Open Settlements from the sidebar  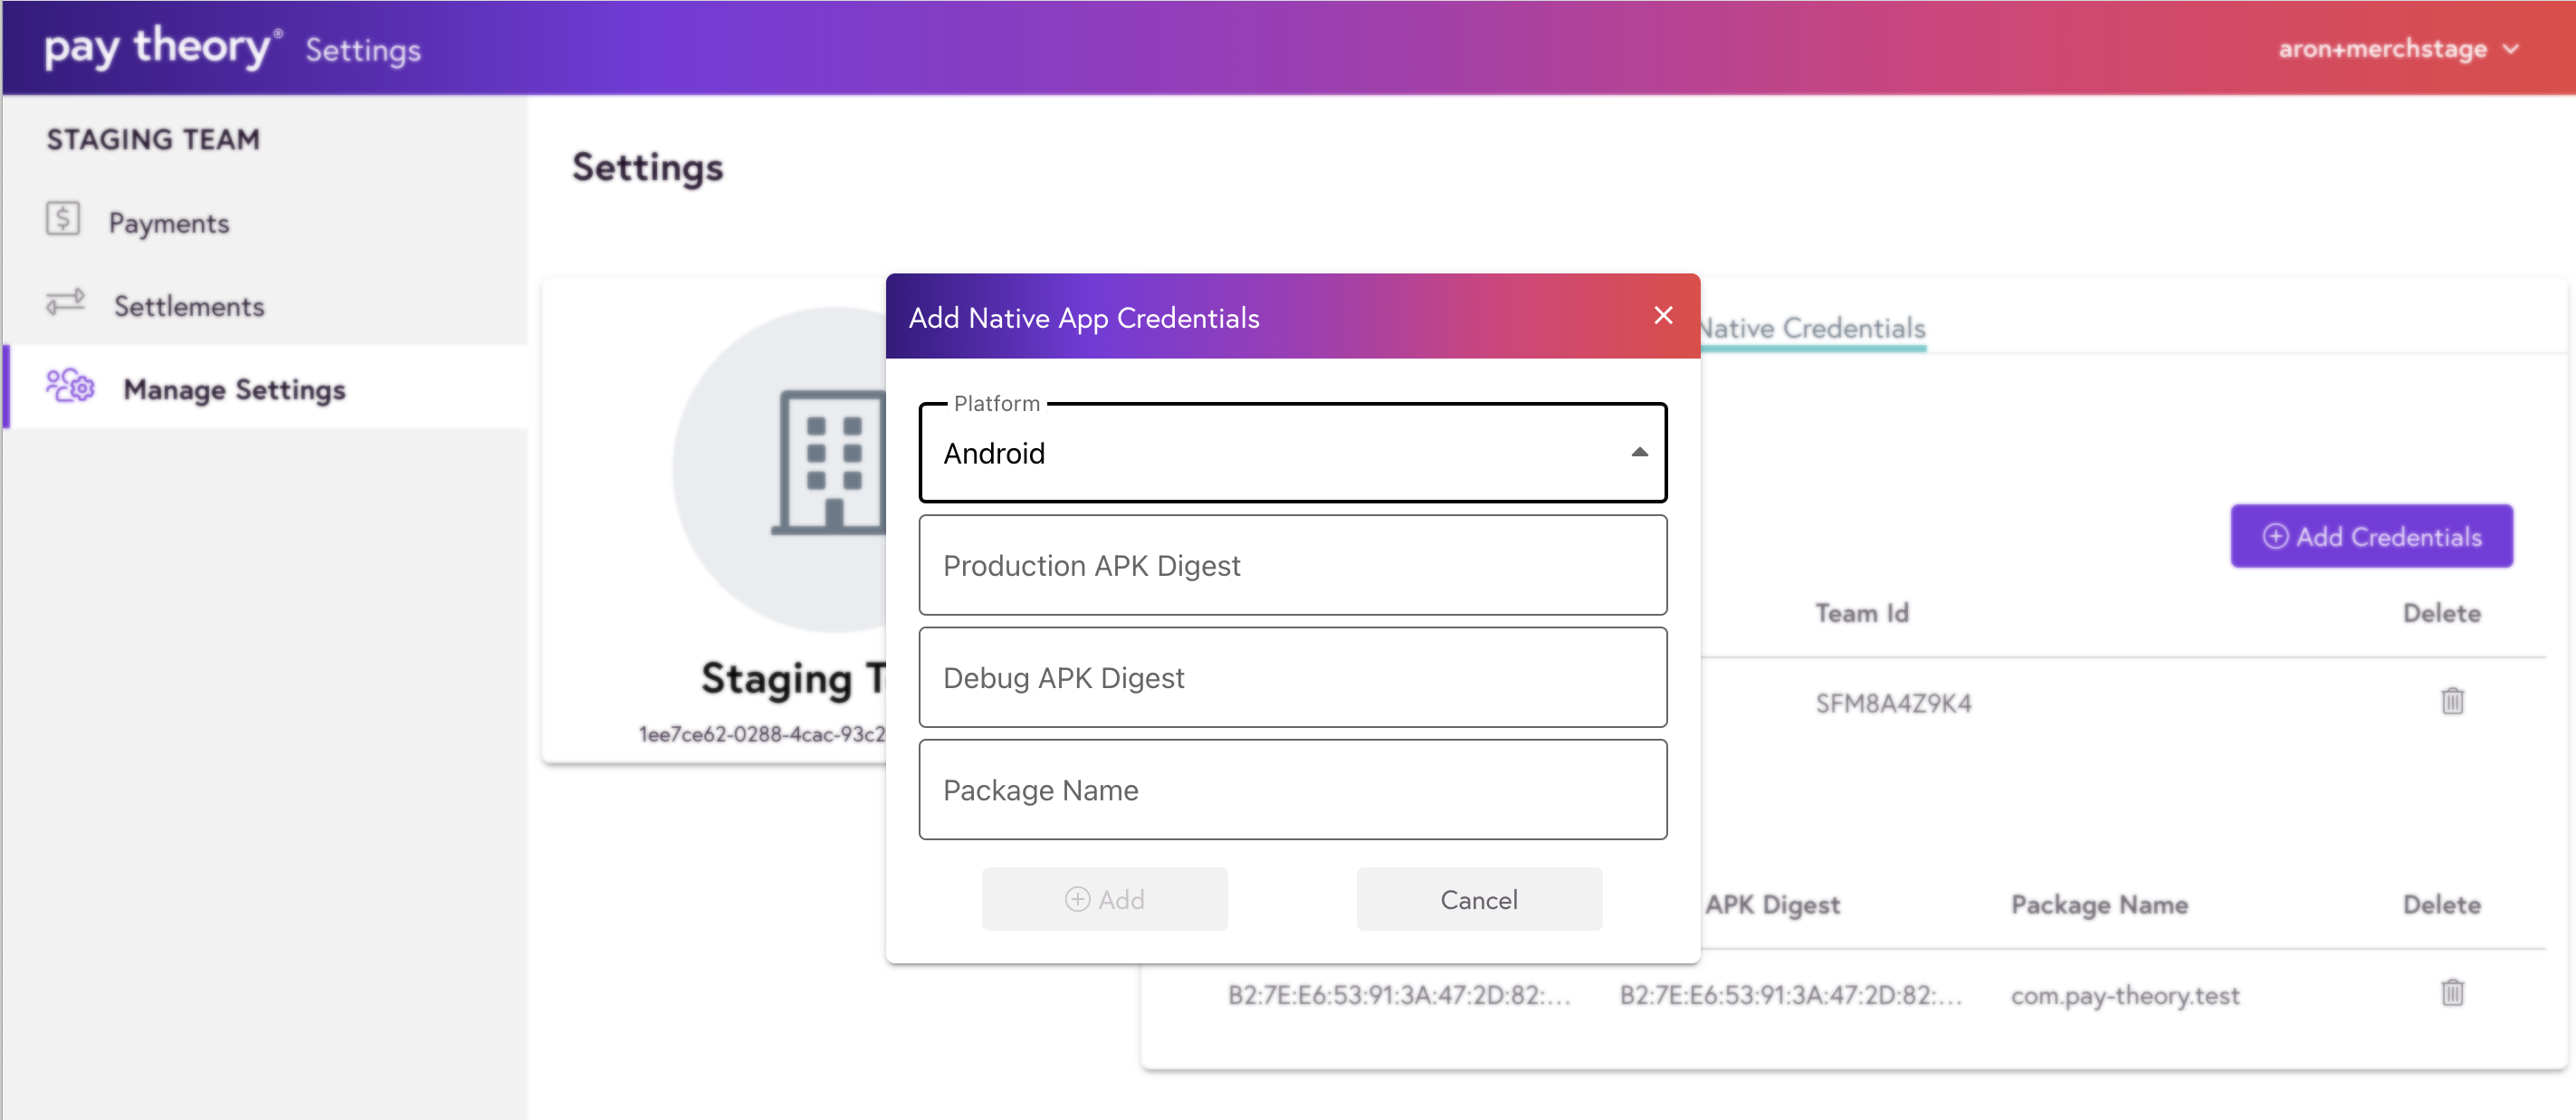coord(189,306)
